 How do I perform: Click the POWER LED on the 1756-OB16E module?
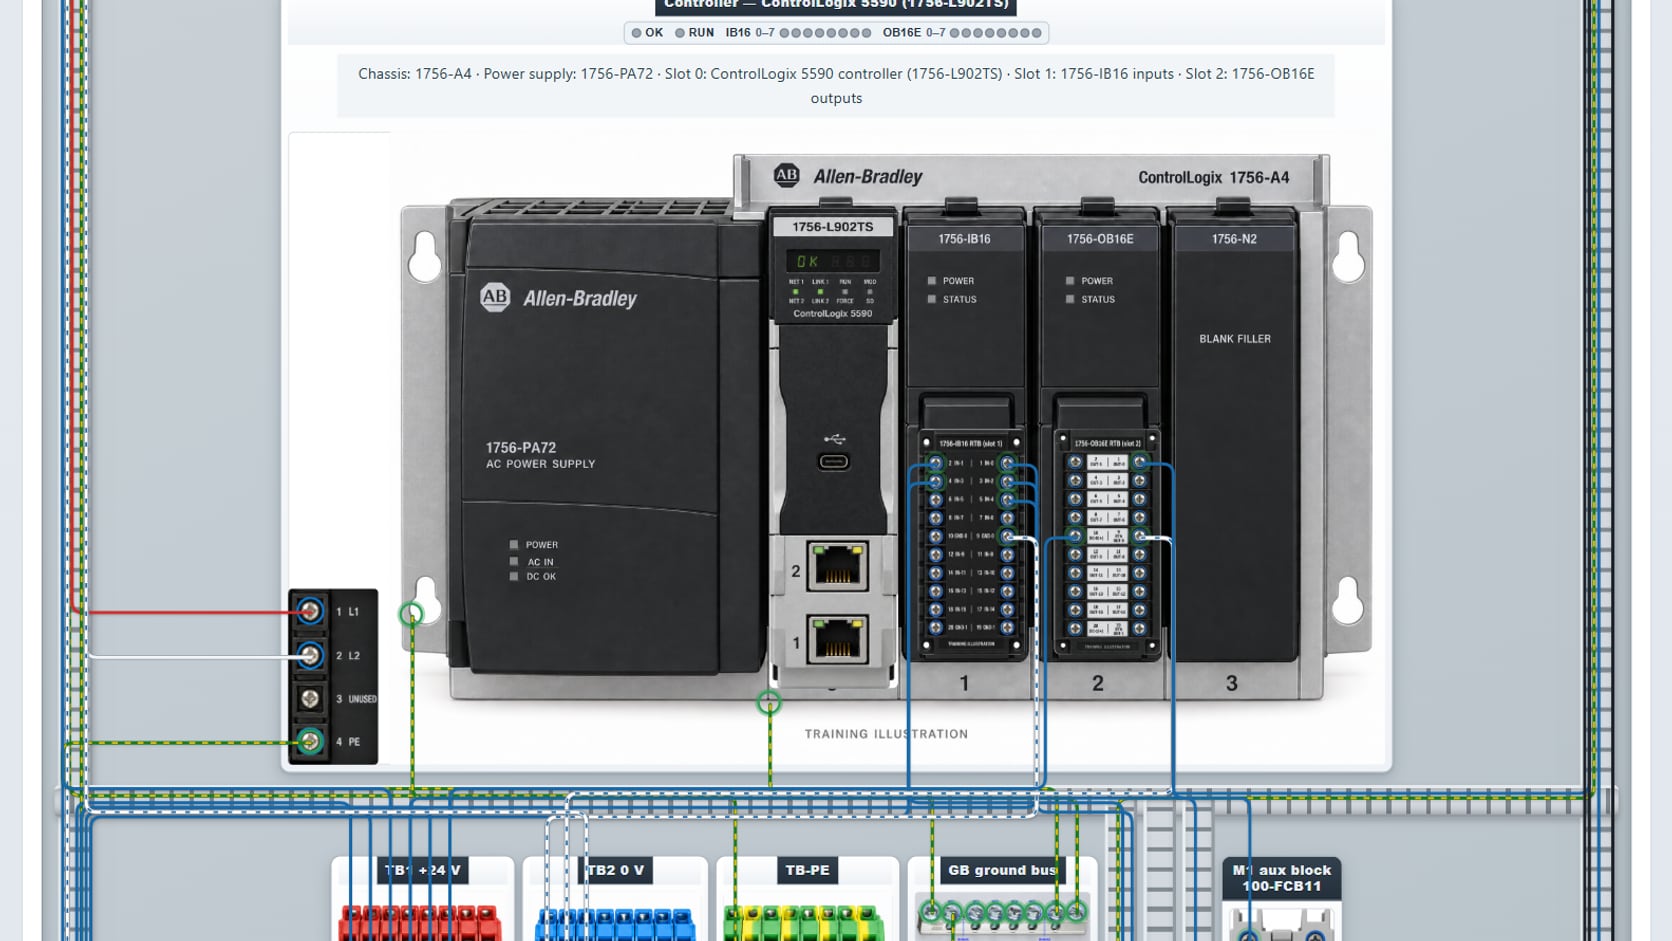point(1070,281)
